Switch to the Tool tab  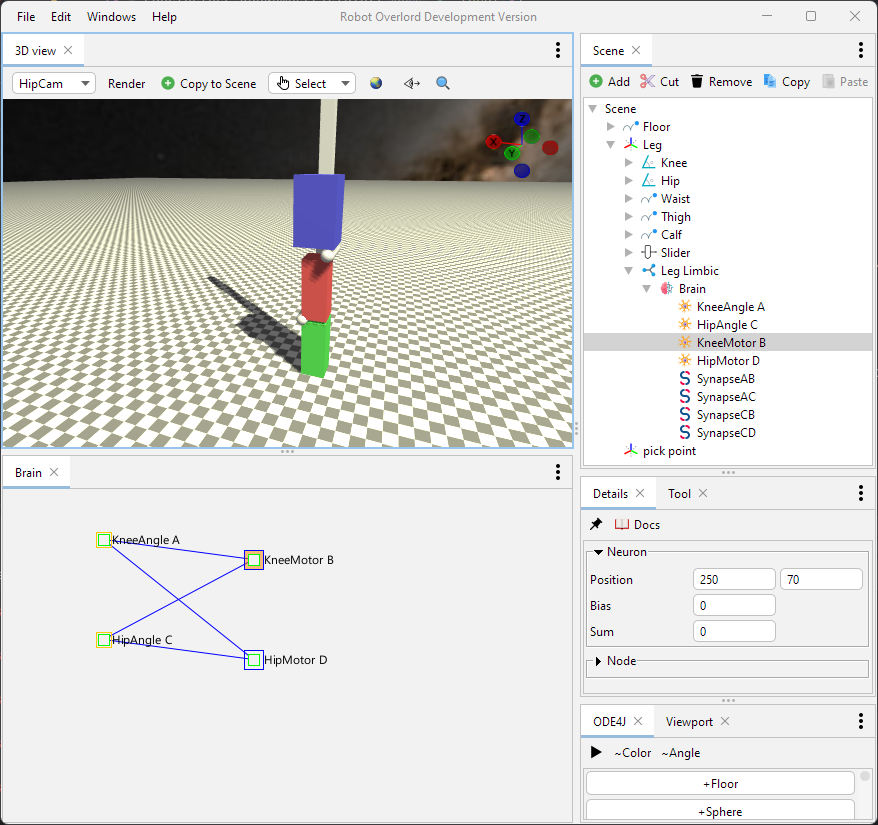679,493
